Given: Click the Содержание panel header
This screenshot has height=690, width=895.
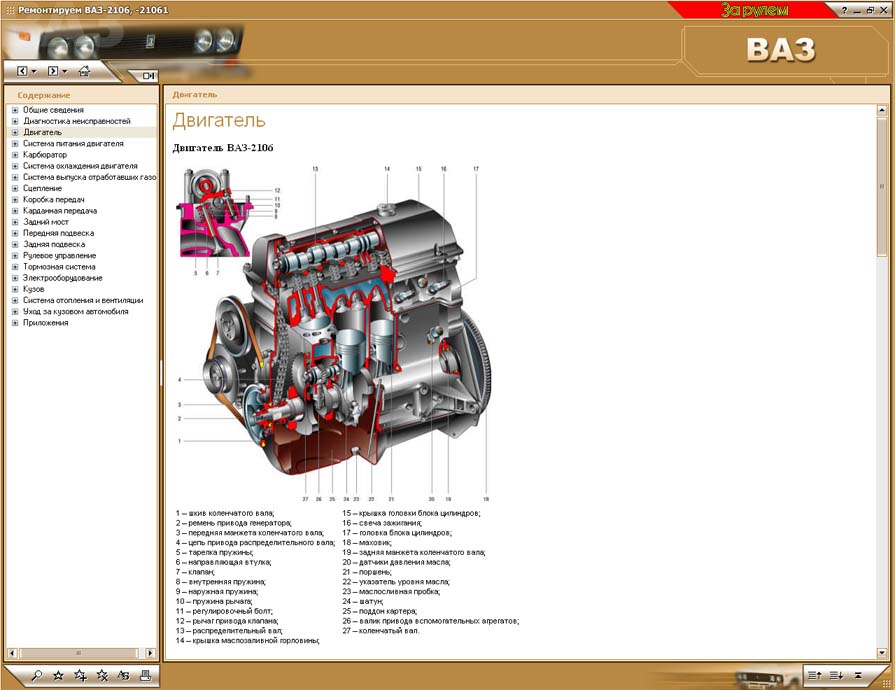Looking at the screenshot, I should (44, 95).
